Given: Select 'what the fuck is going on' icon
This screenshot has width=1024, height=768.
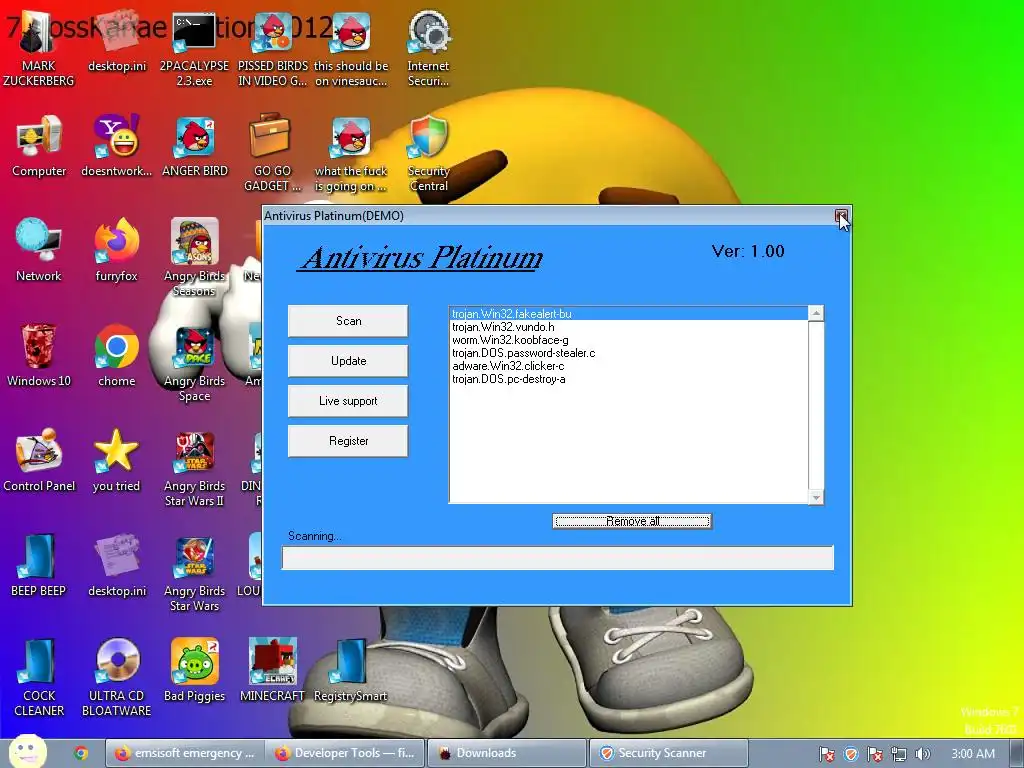Looking at the screenshot, I should point(351,153).
